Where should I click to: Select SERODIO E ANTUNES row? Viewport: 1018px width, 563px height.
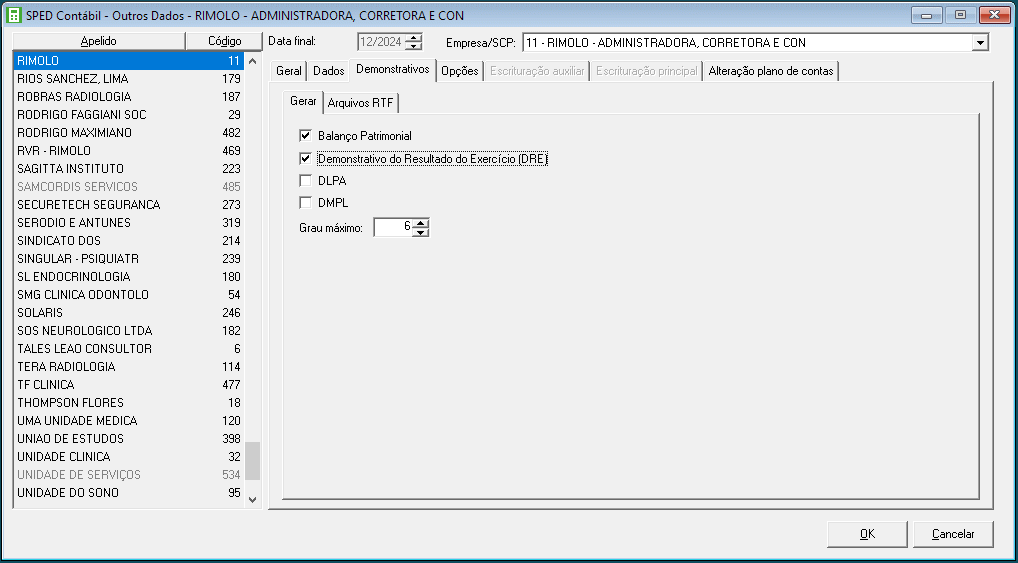[x=129, y=223]
